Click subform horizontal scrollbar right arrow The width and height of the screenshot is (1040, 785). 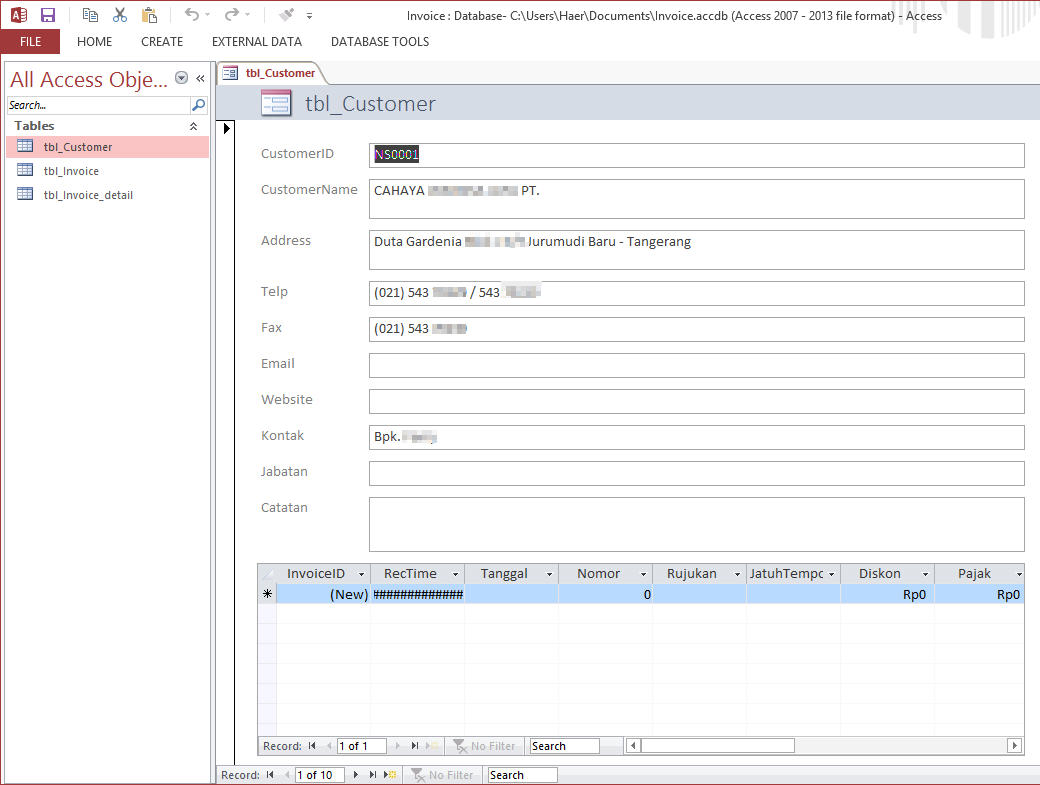coord(1014,746)
